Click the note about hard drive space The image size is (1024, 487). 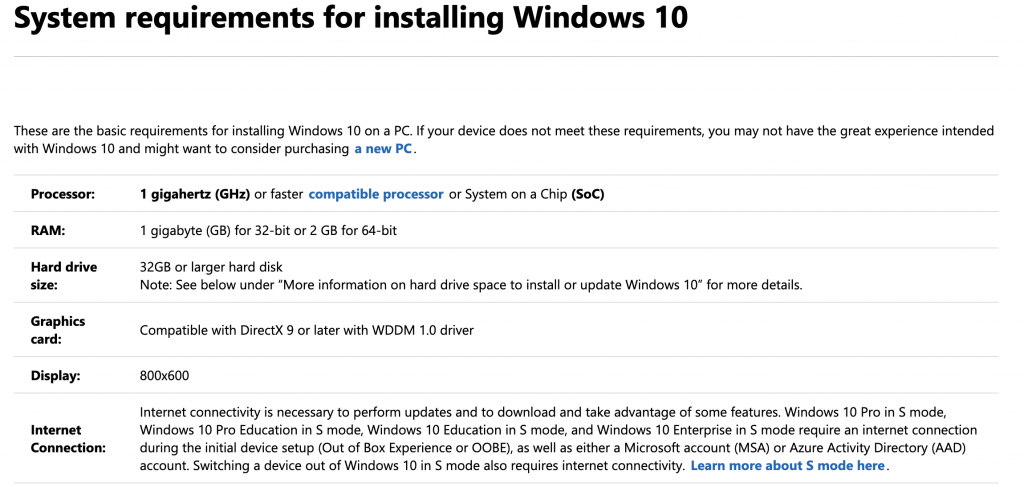pyautogui.click(x=470, y=285)
